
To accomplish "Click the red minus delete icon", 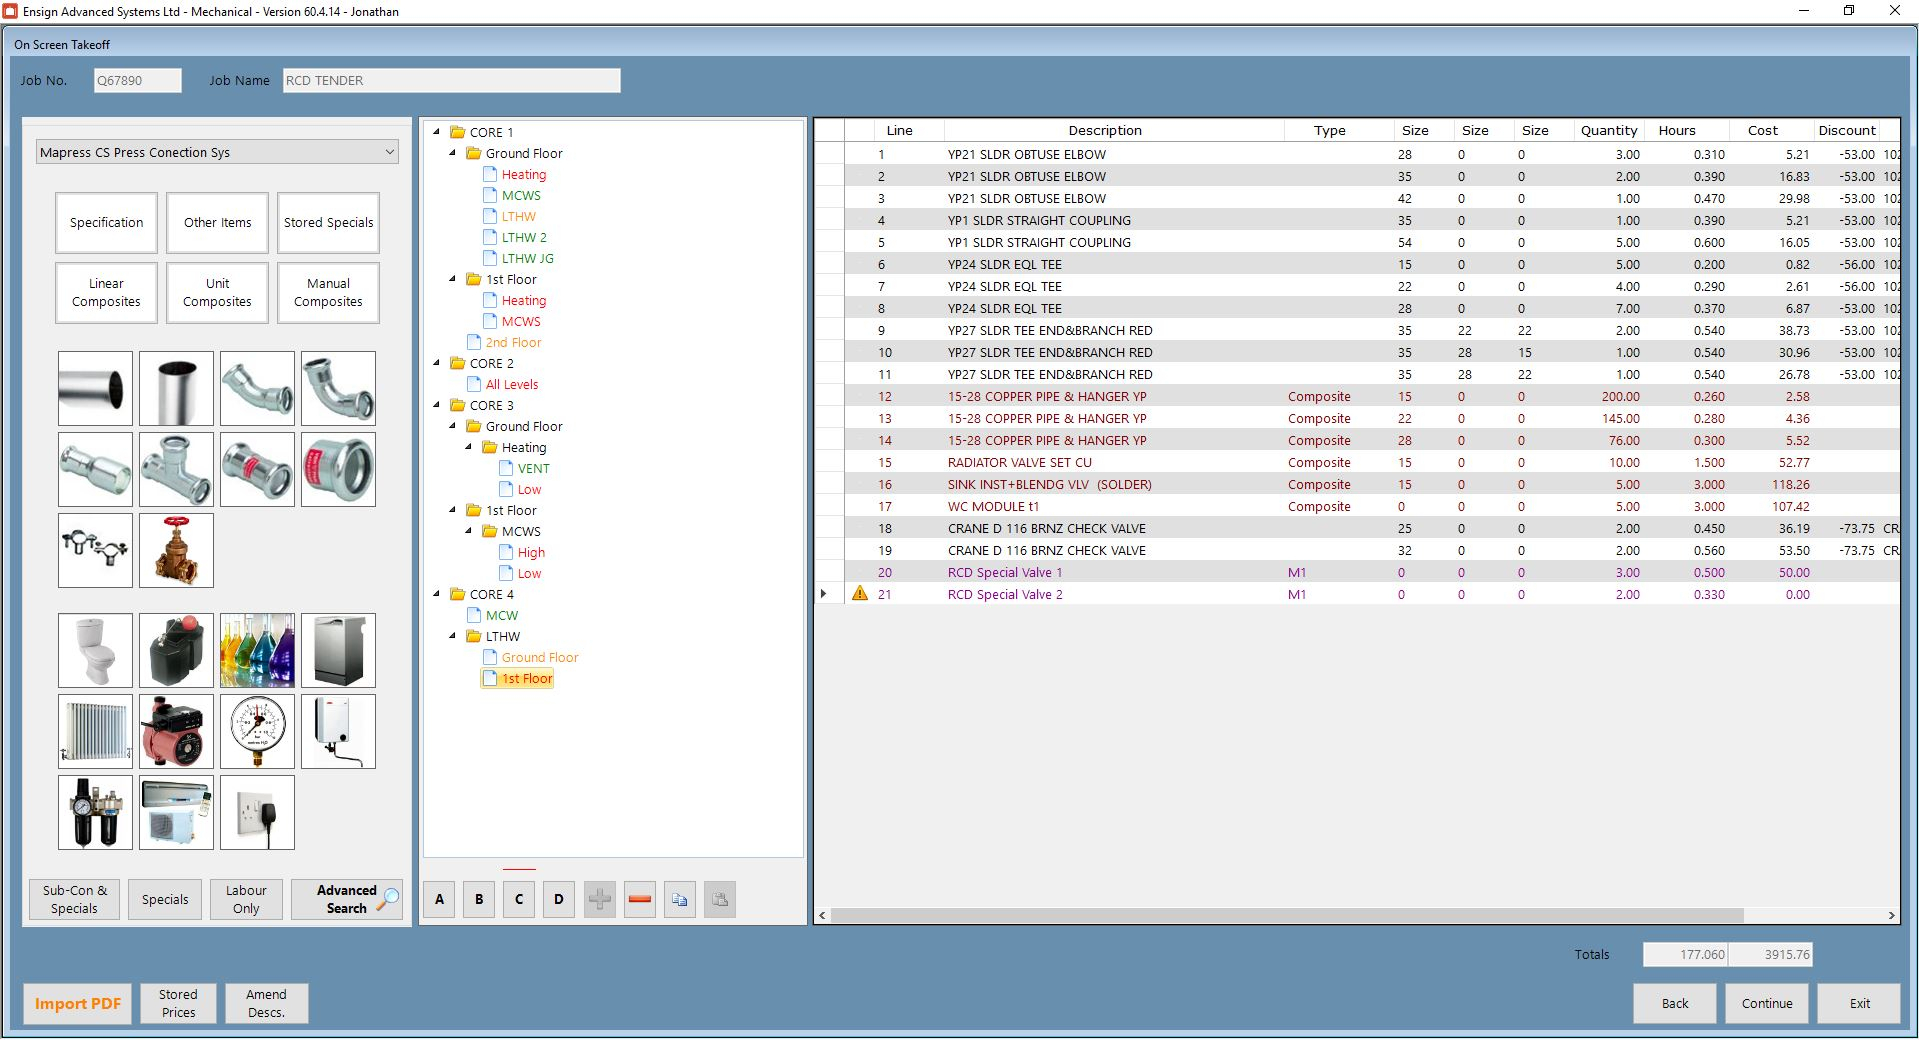I will point(639,899).
